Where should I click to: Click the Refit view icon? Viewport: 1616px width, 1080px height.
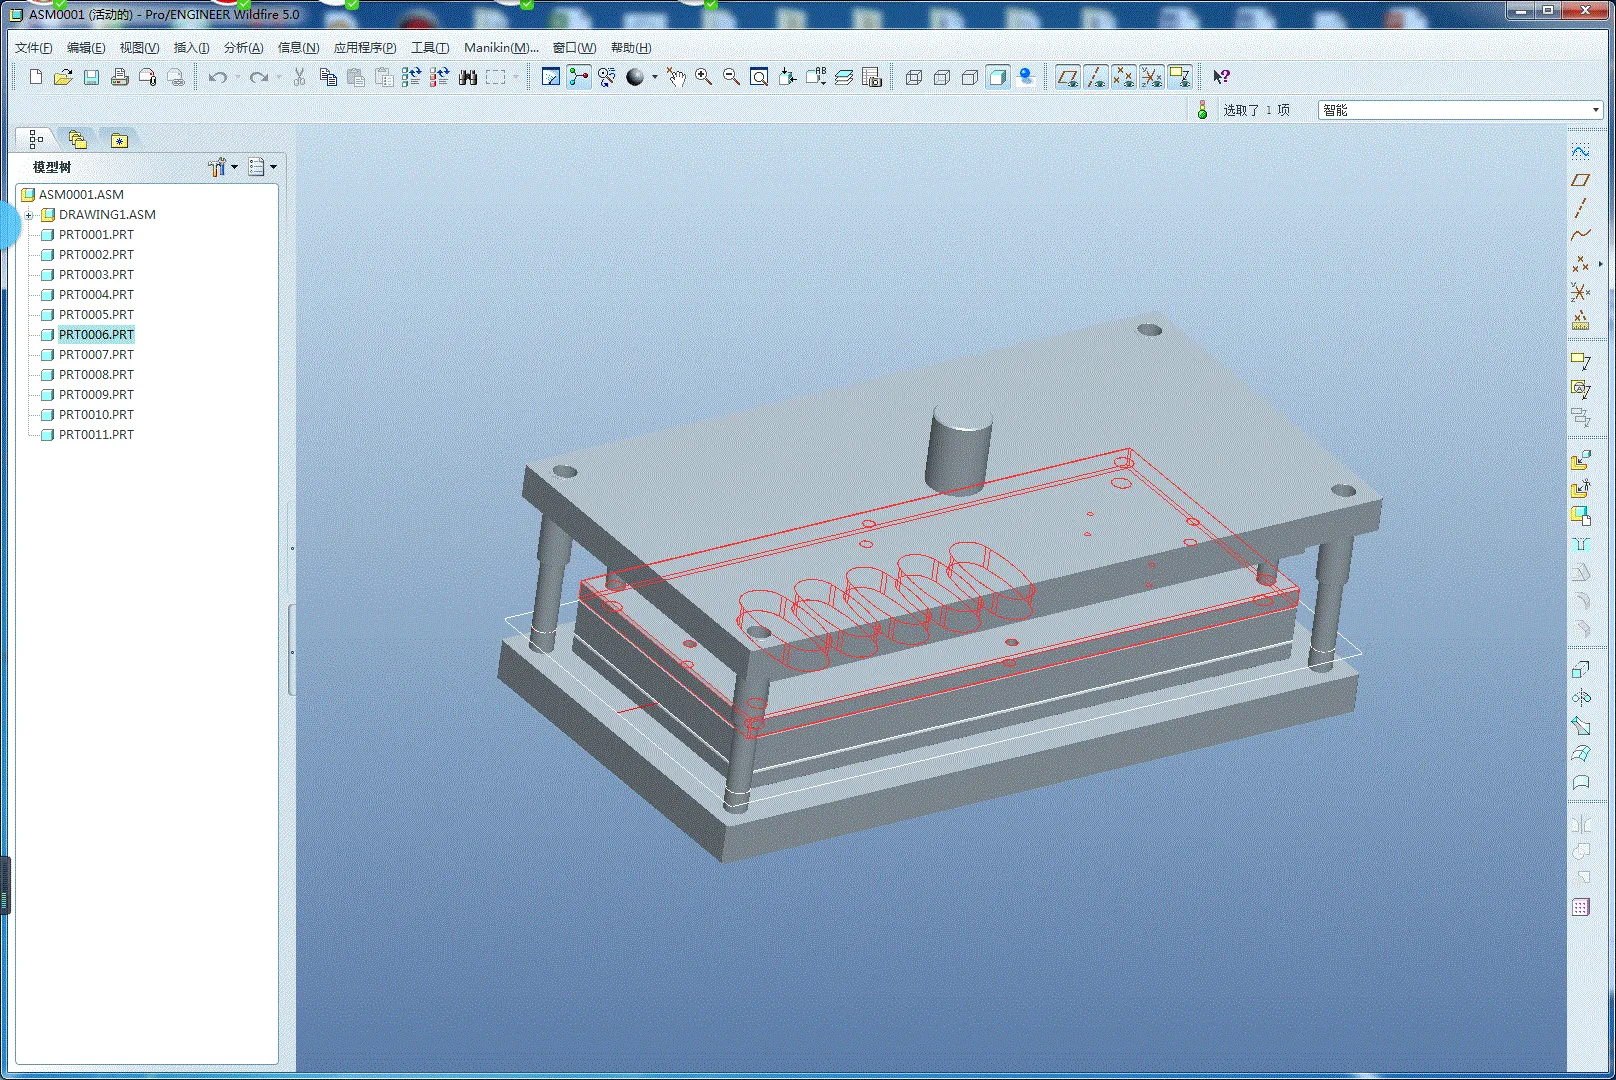coord(759,77)
